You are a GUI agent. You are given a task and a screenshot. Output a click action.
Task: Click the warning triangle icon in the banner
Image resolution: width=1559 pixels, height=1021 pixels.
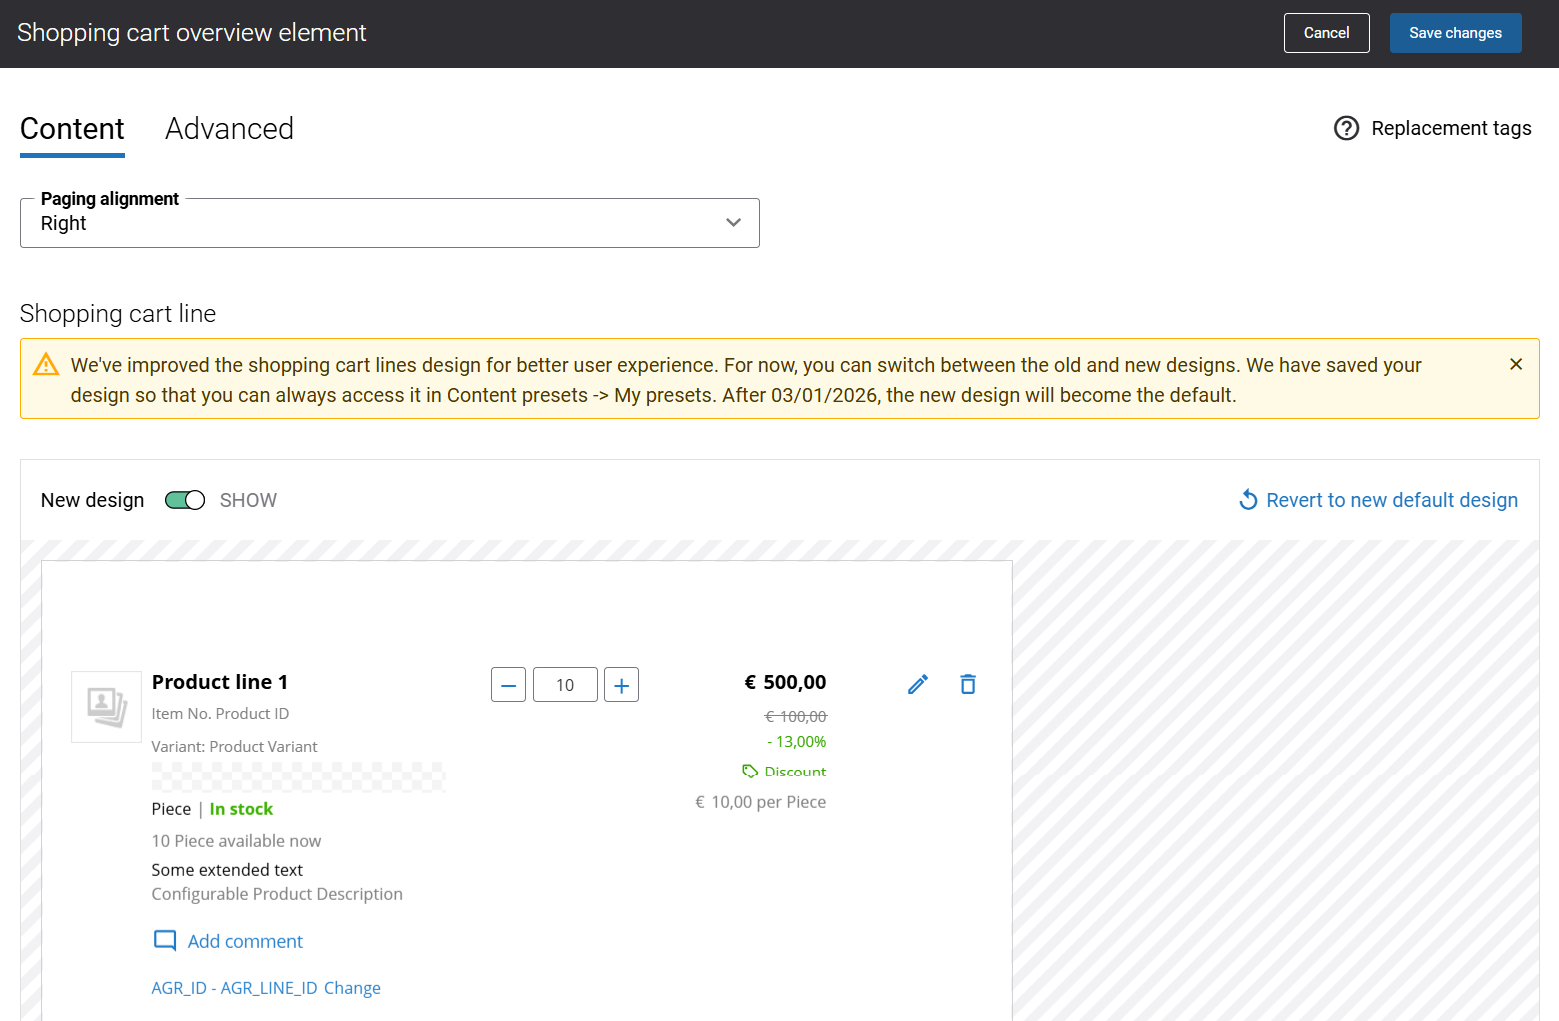(x=46, y=365)
